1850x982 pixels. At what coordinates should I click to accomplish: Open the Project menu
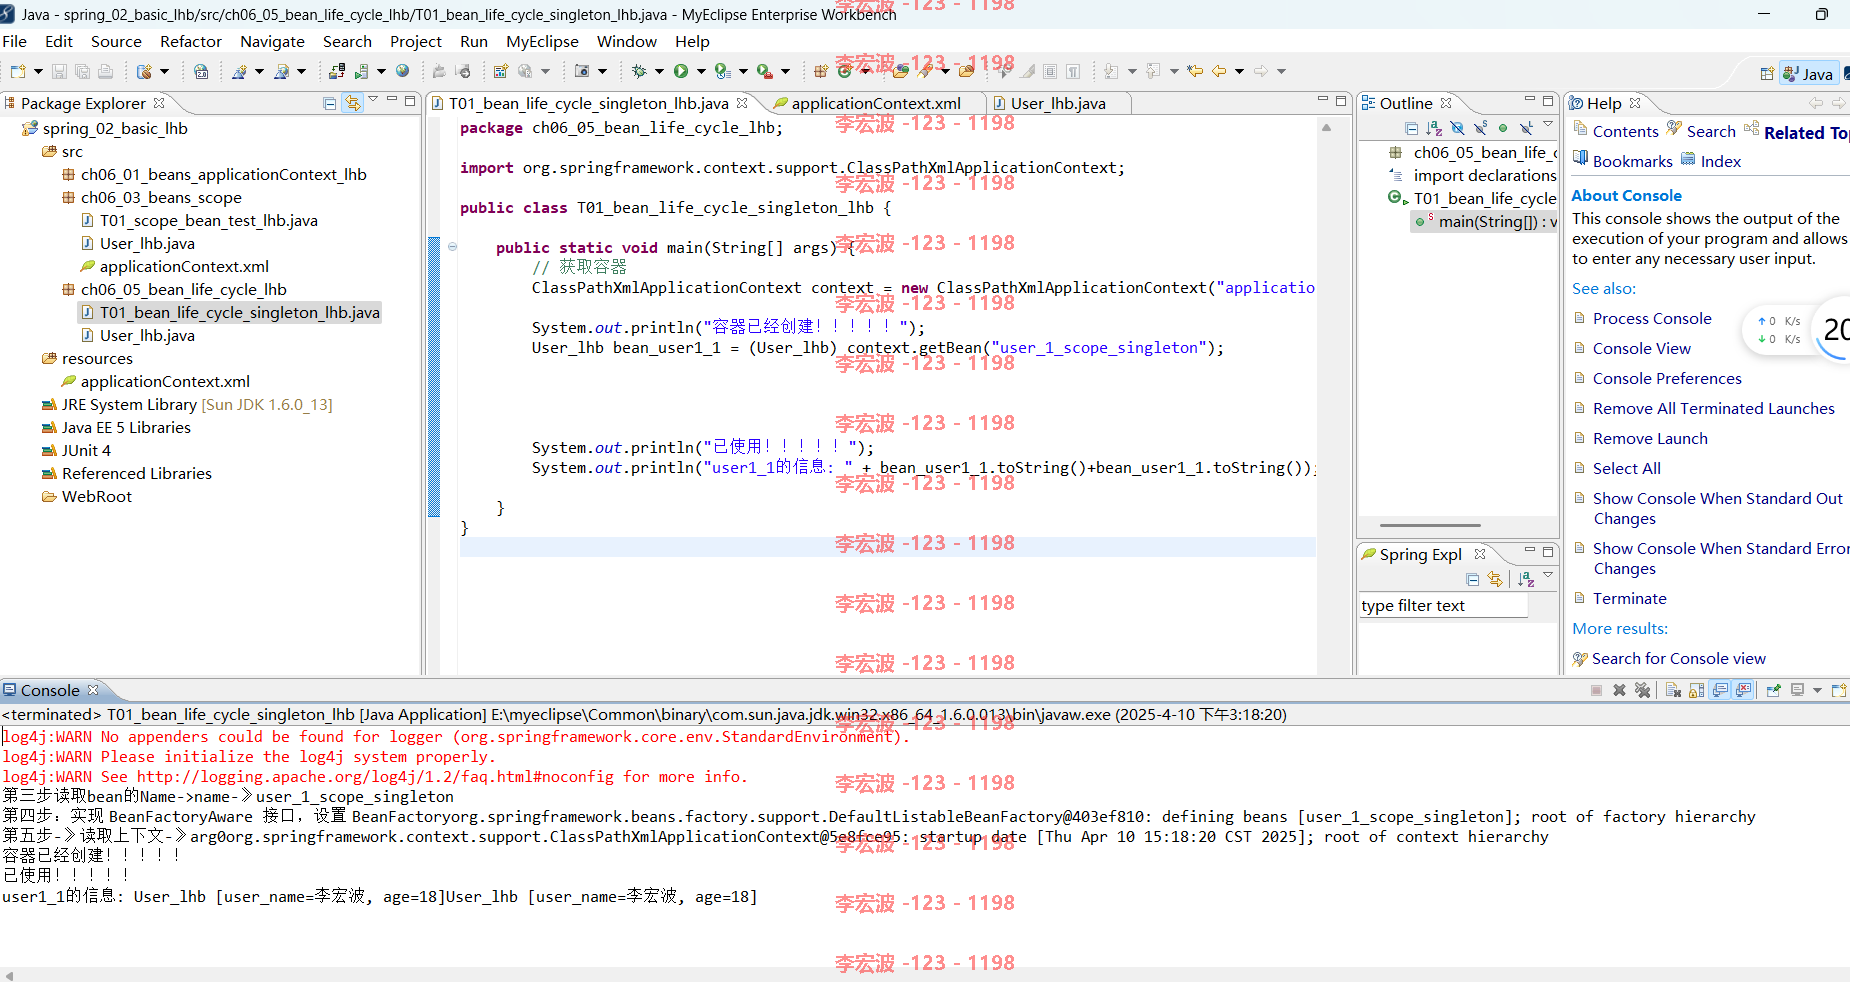pos(416,41)
